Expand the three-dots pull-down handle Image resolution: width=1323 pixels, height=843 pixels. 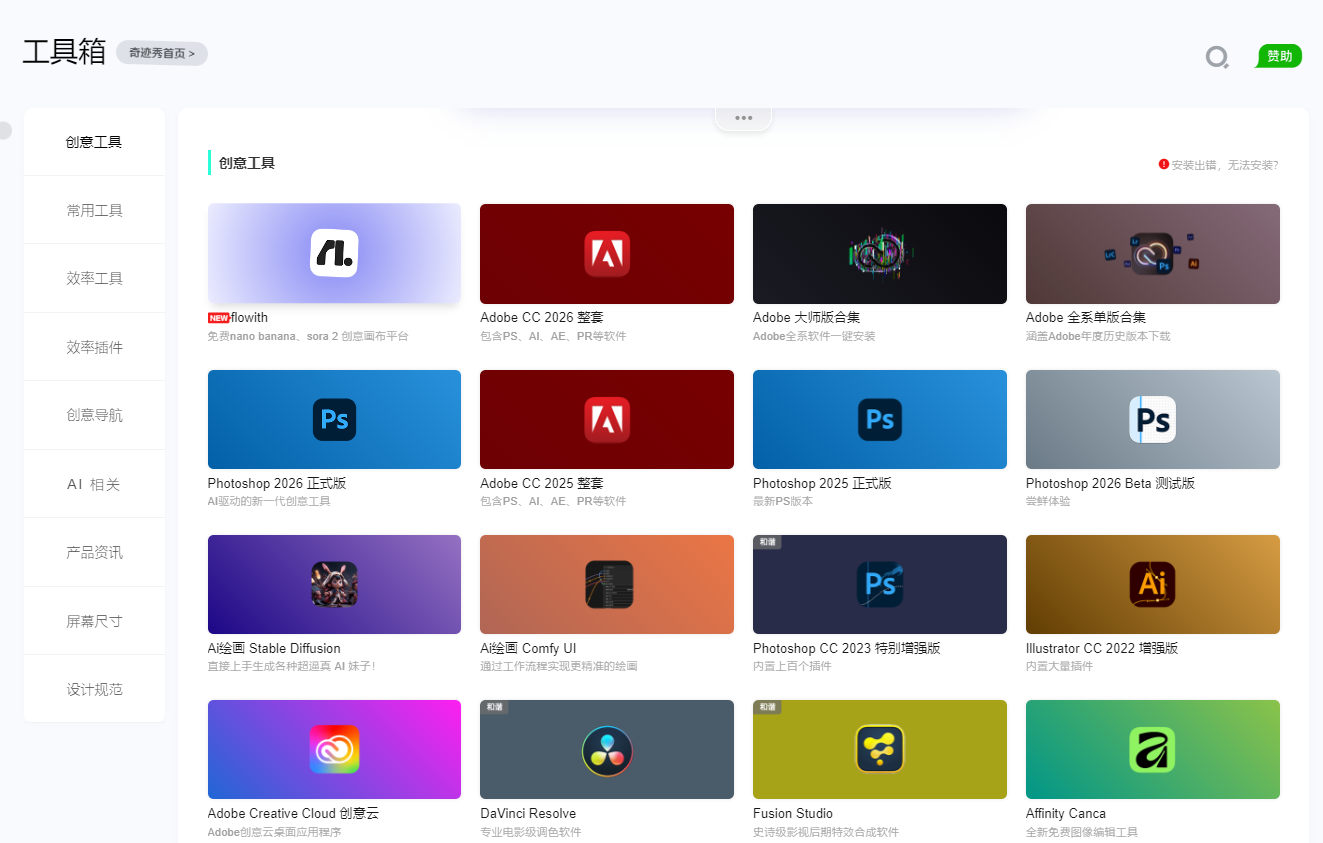click(x=743, y=118)
